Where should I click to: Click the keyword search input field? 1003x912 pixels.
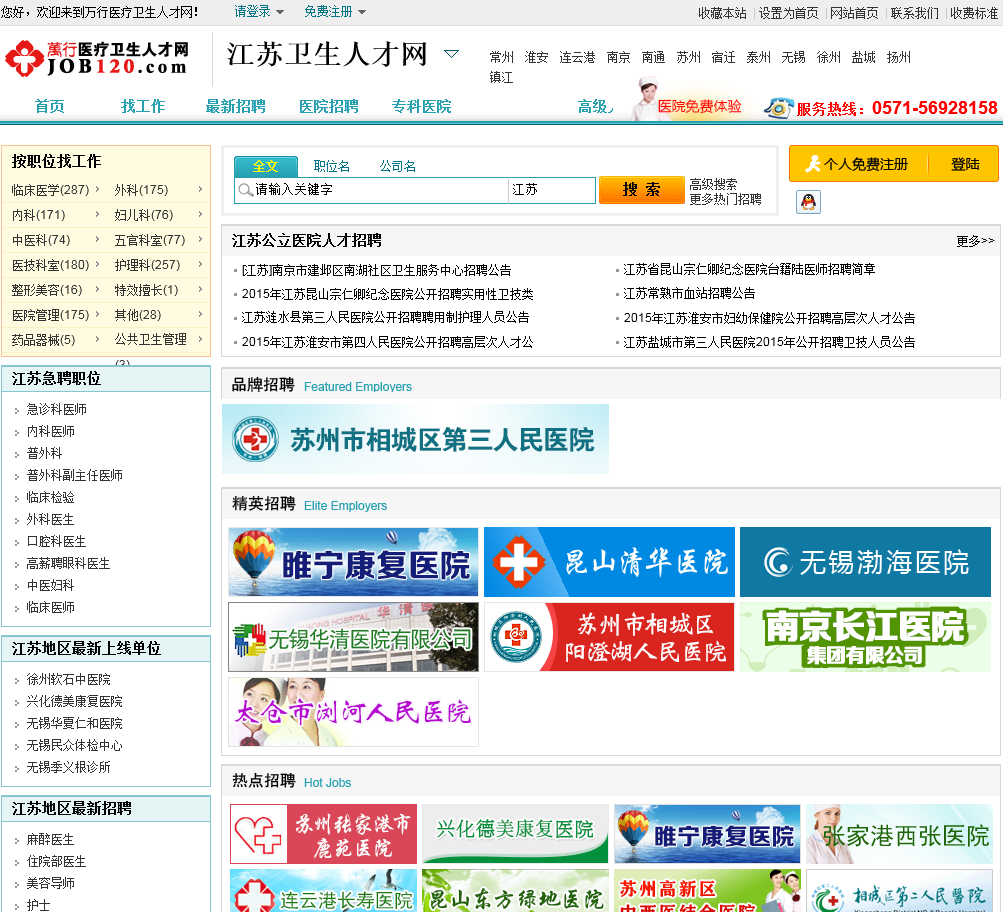click(x=372, y=190)
